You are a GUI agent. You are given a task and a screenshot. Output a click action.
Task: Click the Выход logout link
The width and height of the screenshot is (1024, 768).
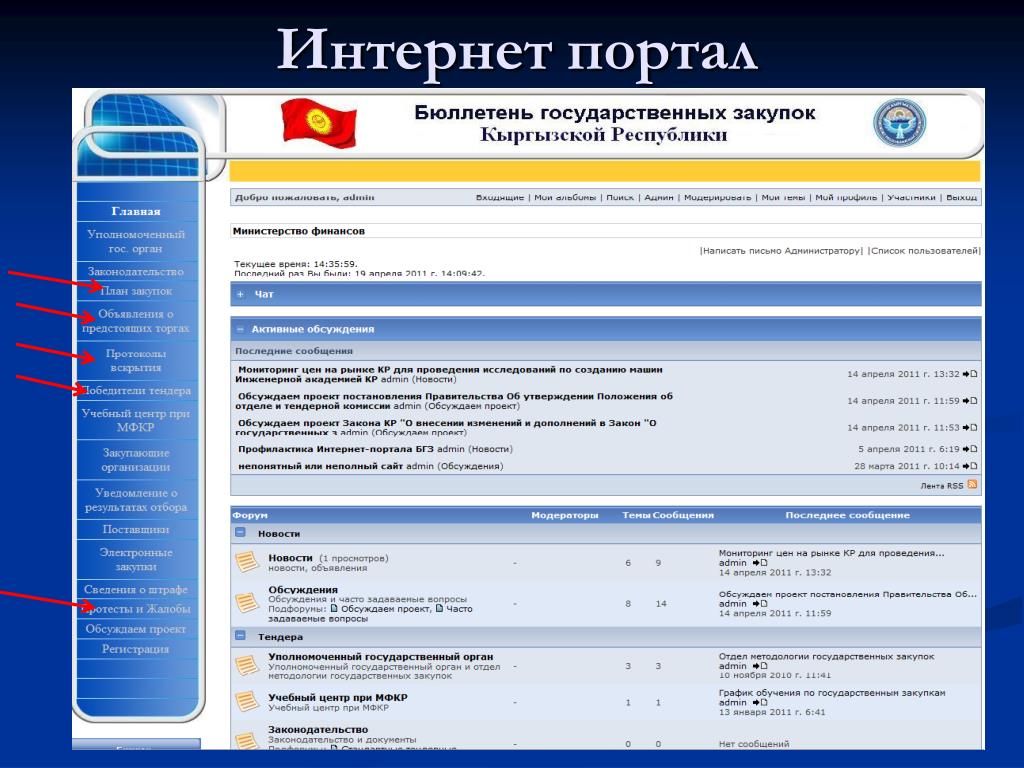pos(961,197)
